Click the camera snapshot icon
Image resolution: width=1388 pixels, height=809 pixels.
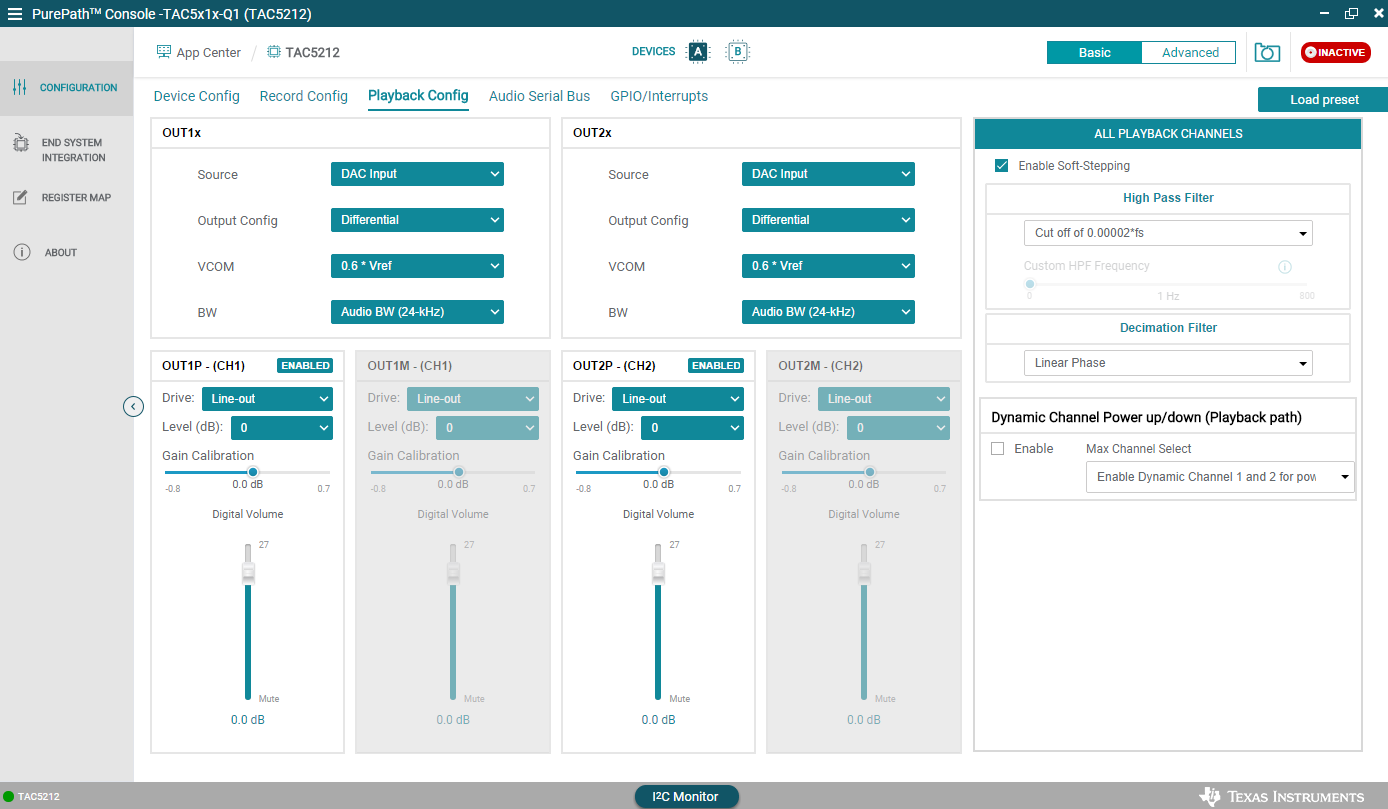[1267, 53]
